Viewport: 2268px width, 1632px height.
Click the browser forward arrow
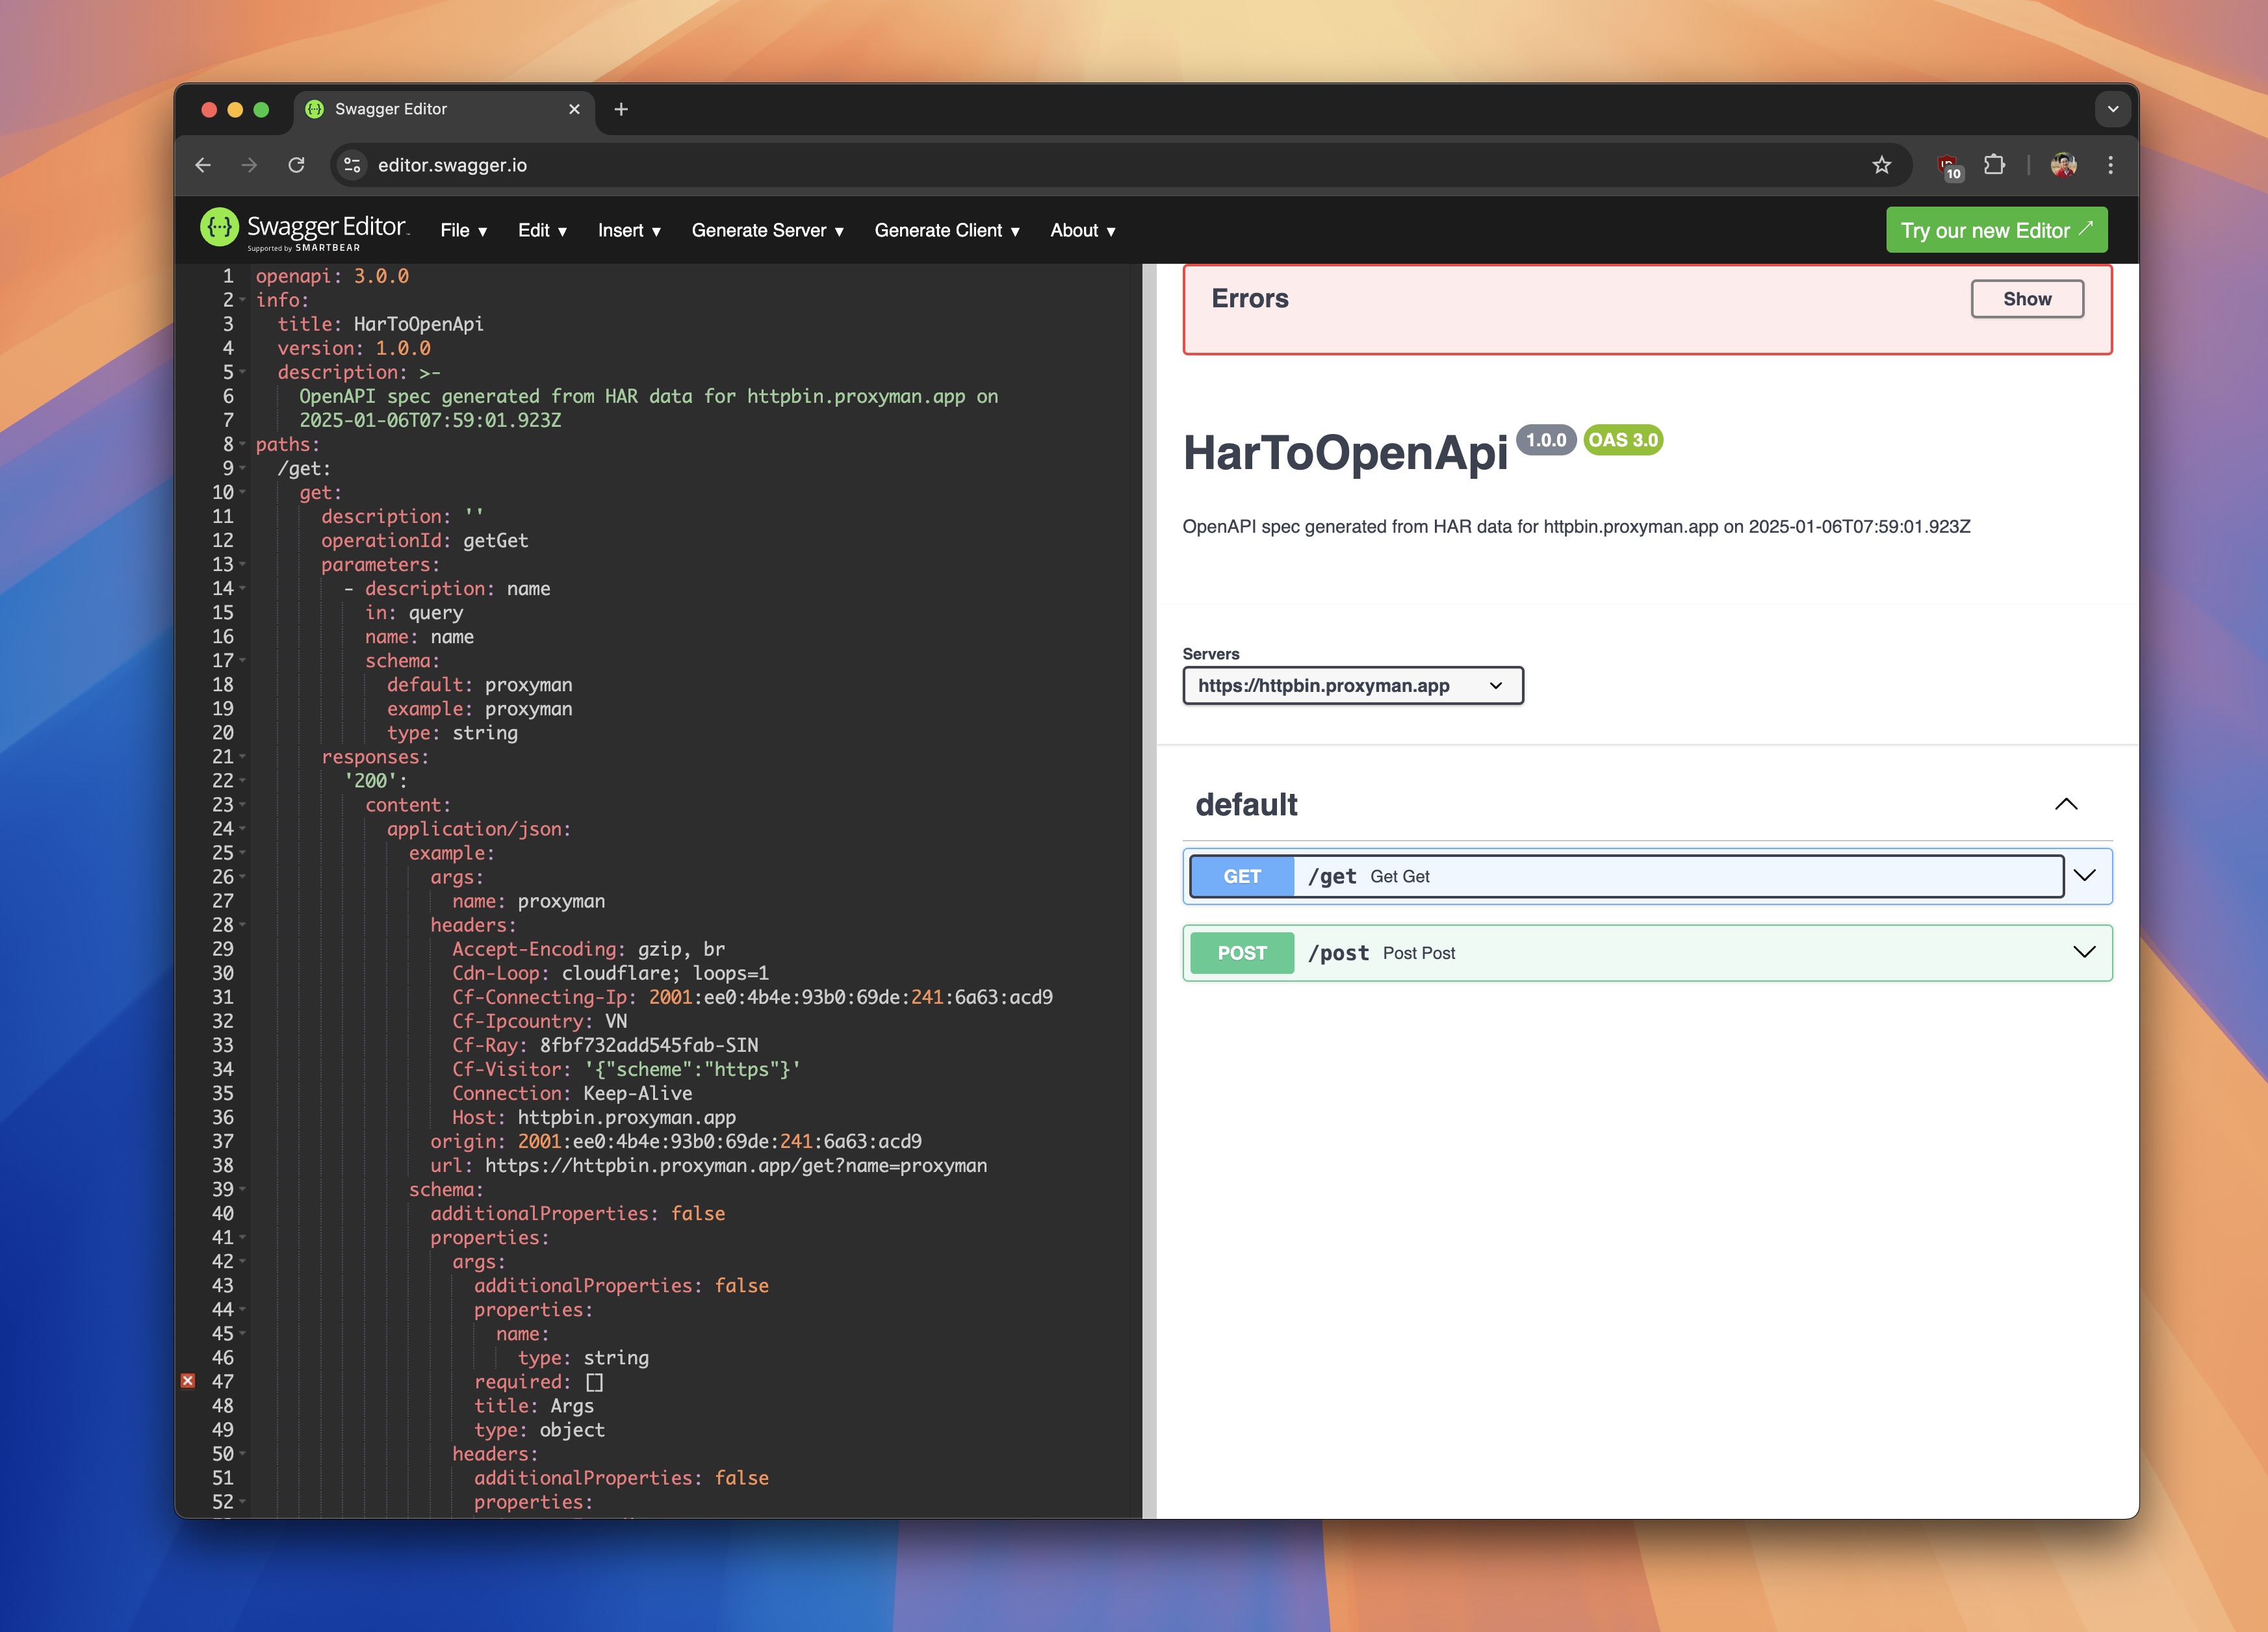click(249, 165)
